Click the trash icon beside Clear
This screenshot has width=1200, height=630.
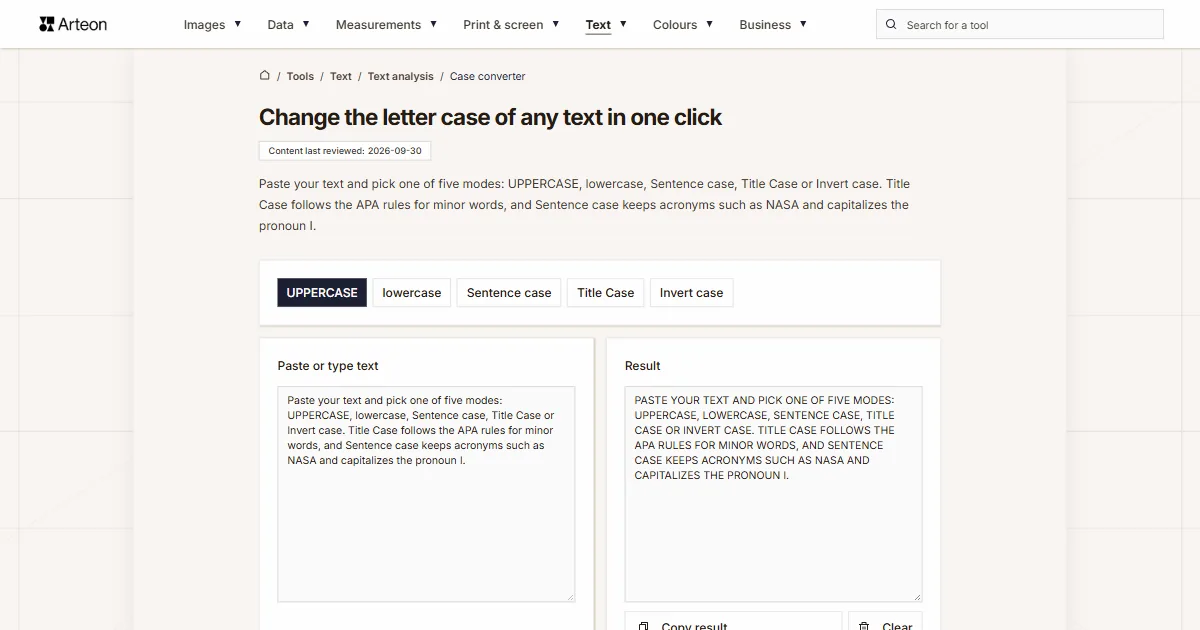tap(864, 626)
